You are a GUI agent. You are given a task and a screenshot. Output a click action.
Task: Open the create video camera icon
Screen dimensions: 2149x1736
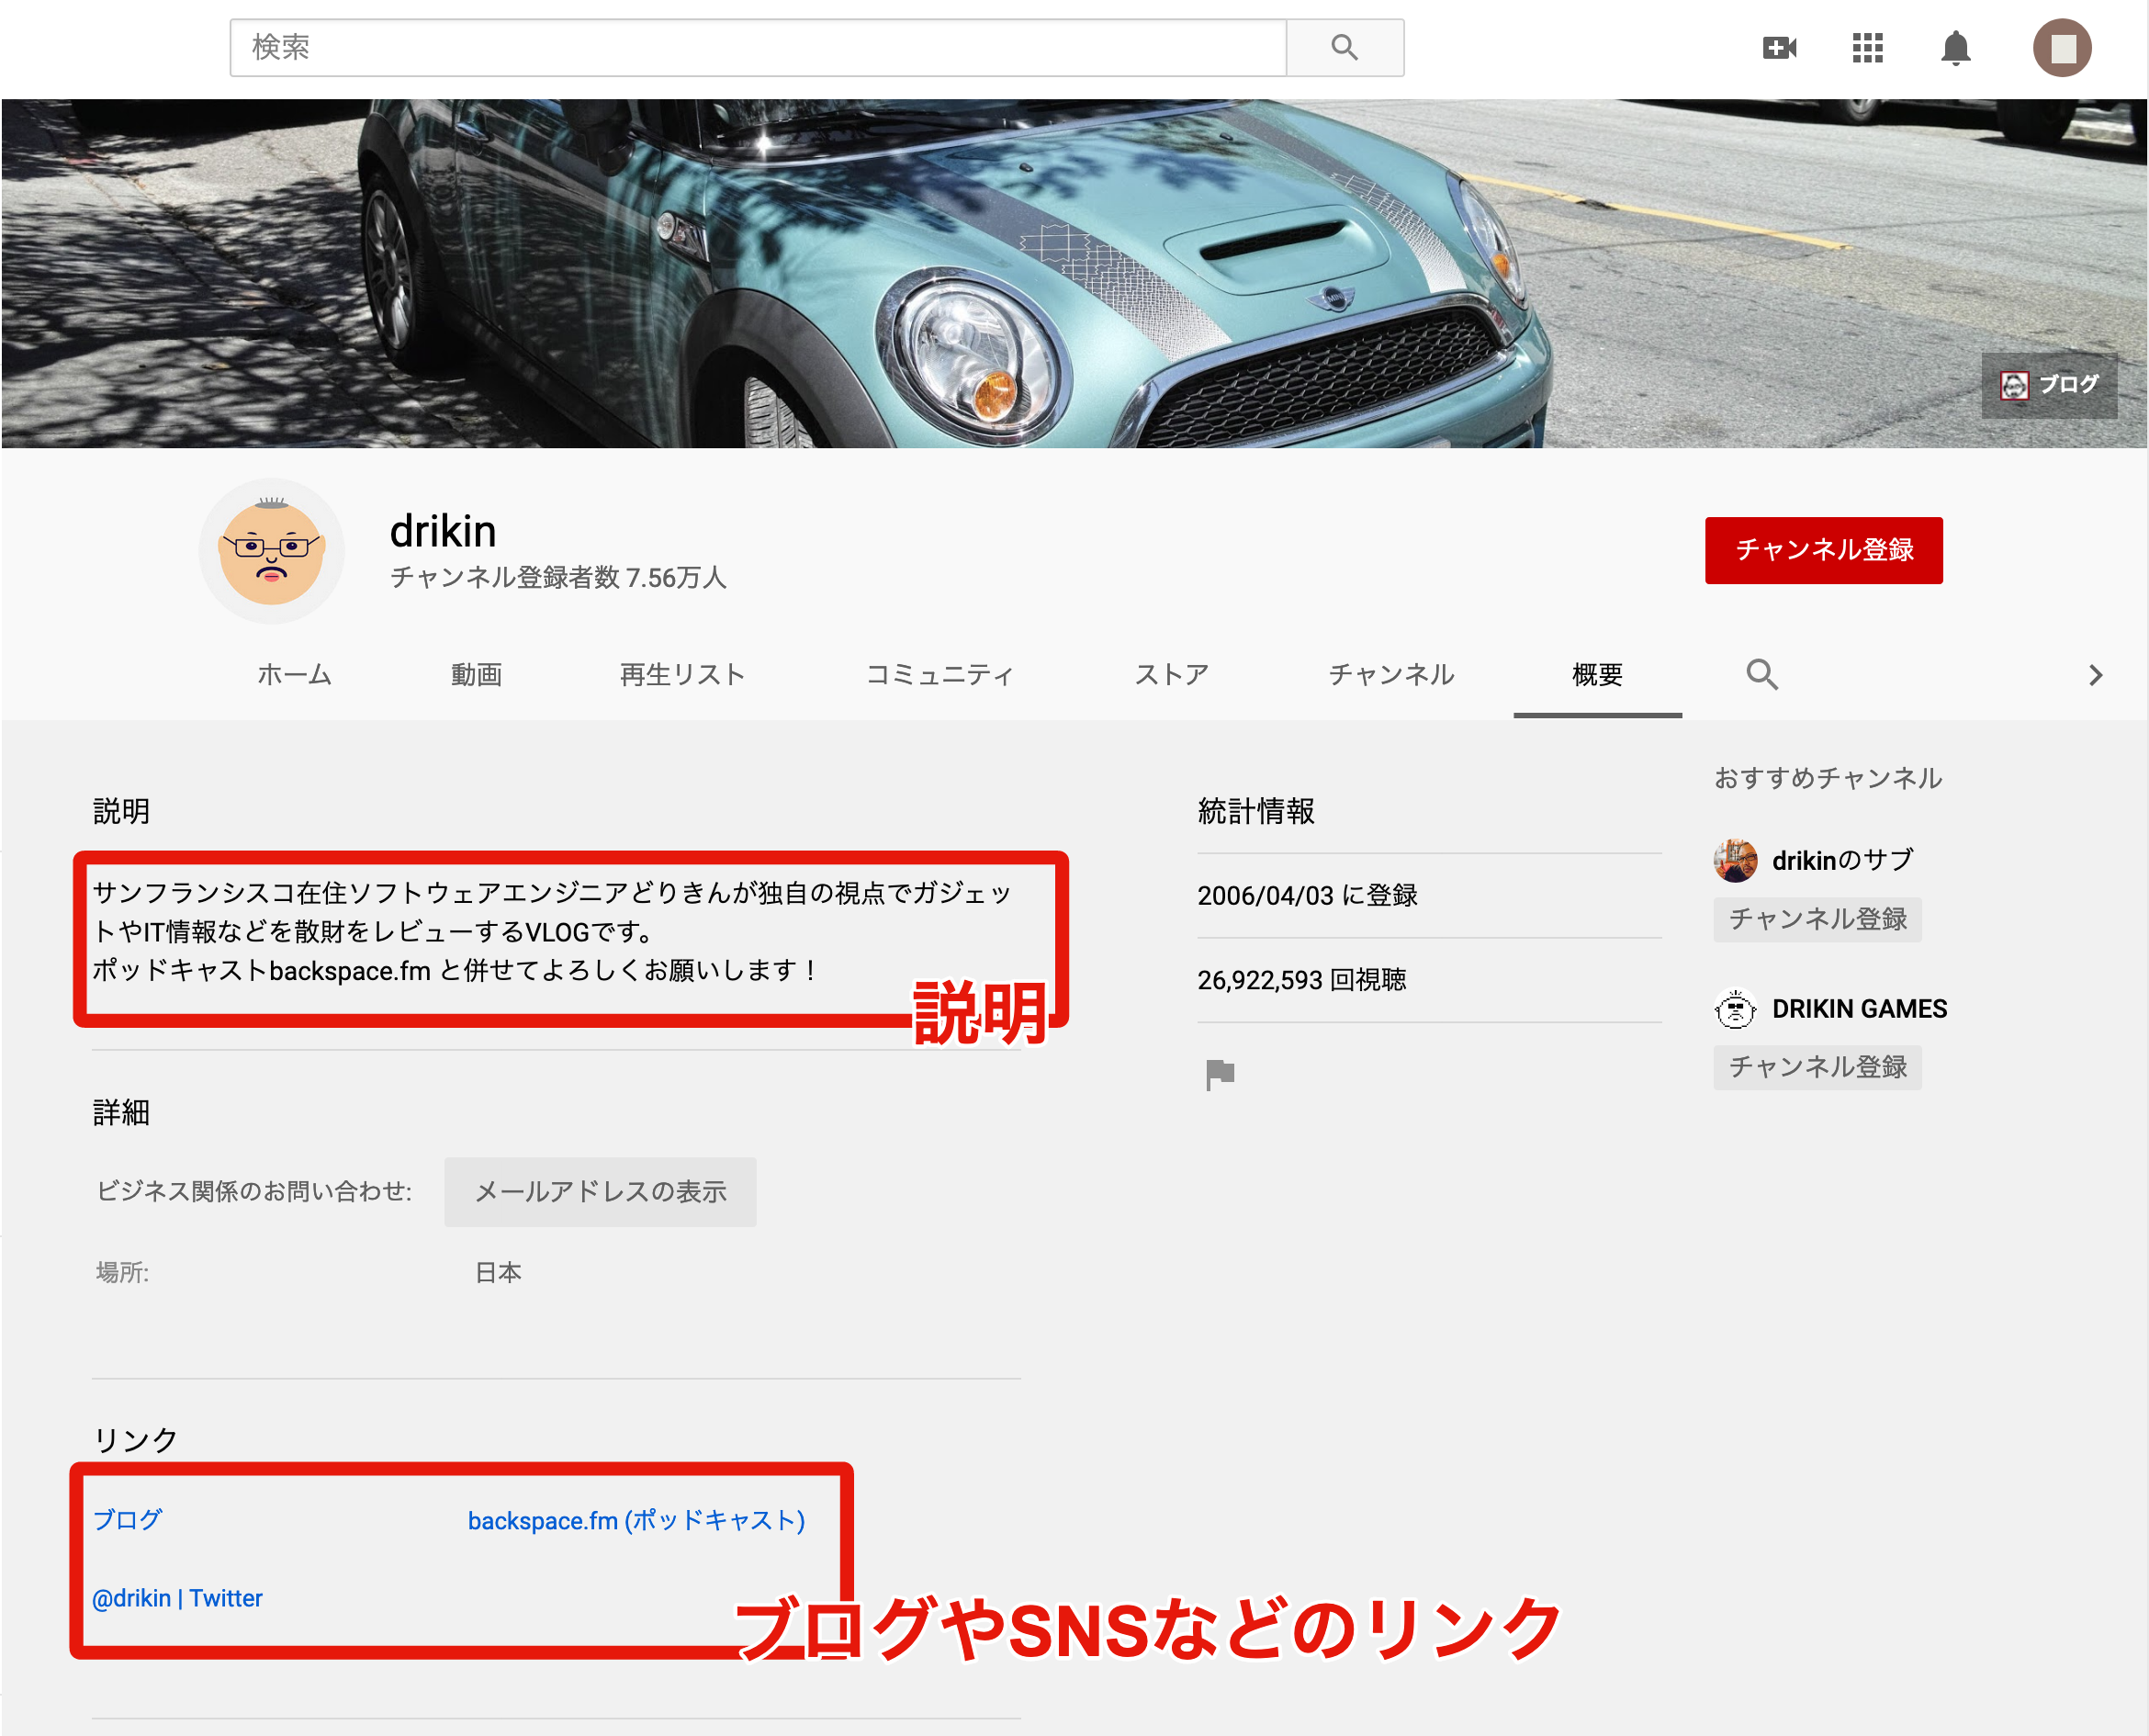tap(1779, 47)
